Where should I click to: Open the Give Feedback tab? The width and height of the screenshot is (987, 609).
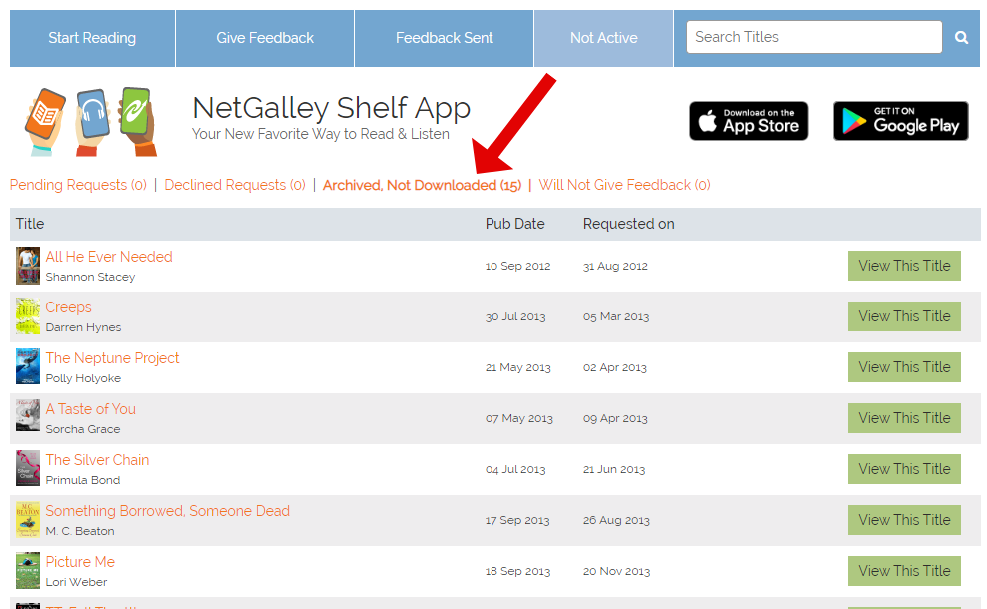[x=265, y=38]
